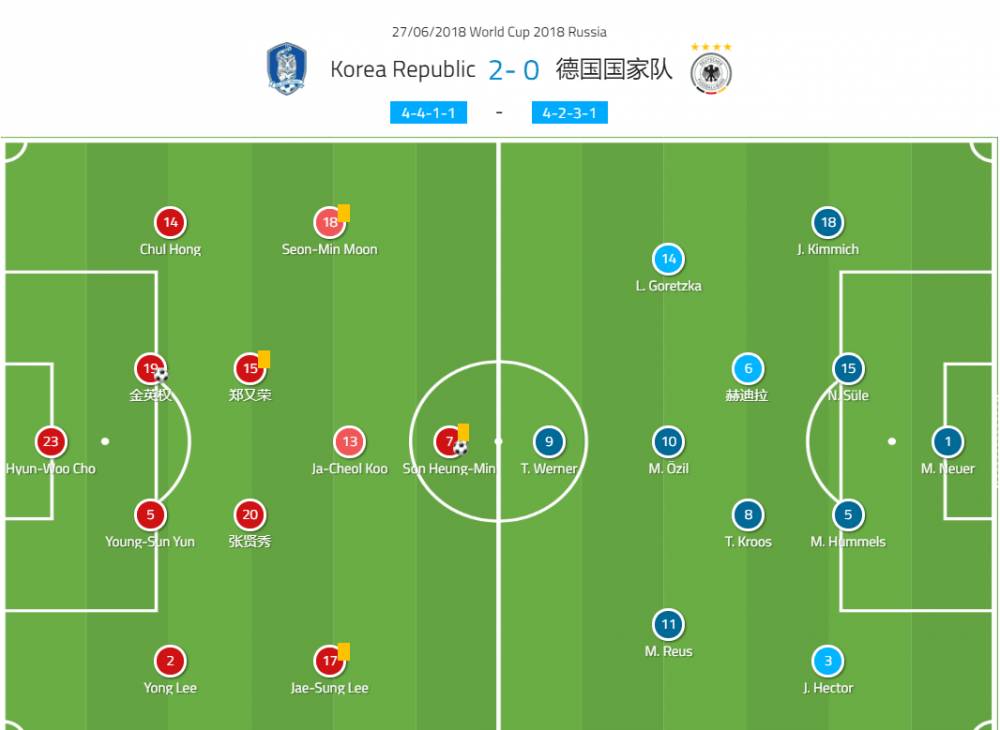Select Chul Hong number 14 marker
This screenshot has width=1000, height=730.
170,223
